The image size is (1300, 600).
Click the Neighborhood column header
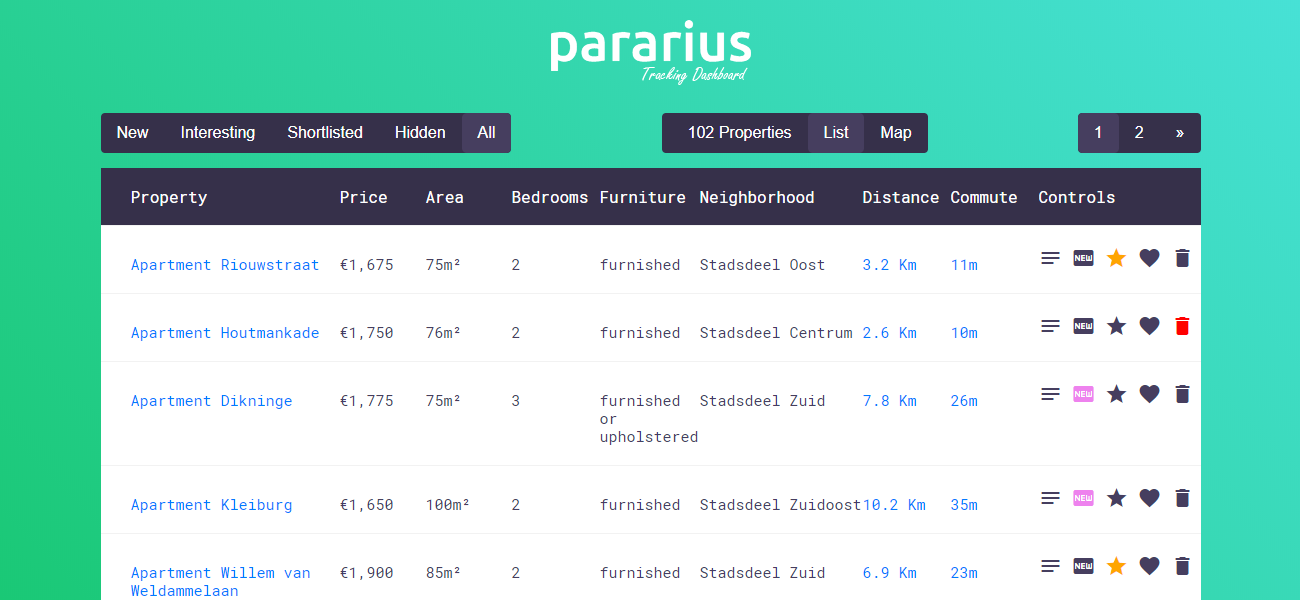click(757, 197)
